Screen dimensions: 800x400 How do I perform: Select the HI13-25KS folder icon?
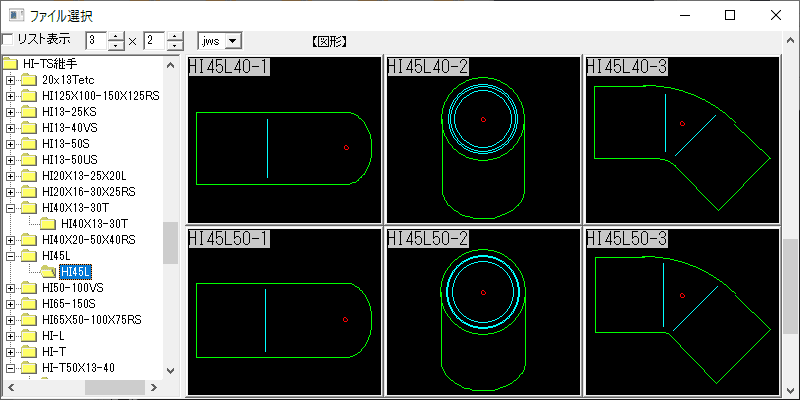point(29,112)
